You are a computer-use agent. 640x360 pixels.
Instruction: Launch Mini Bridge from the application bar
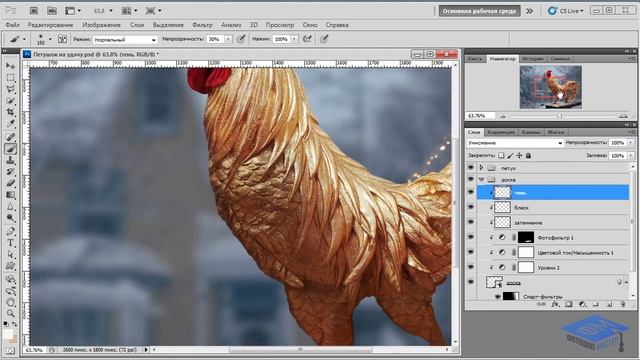52,11
